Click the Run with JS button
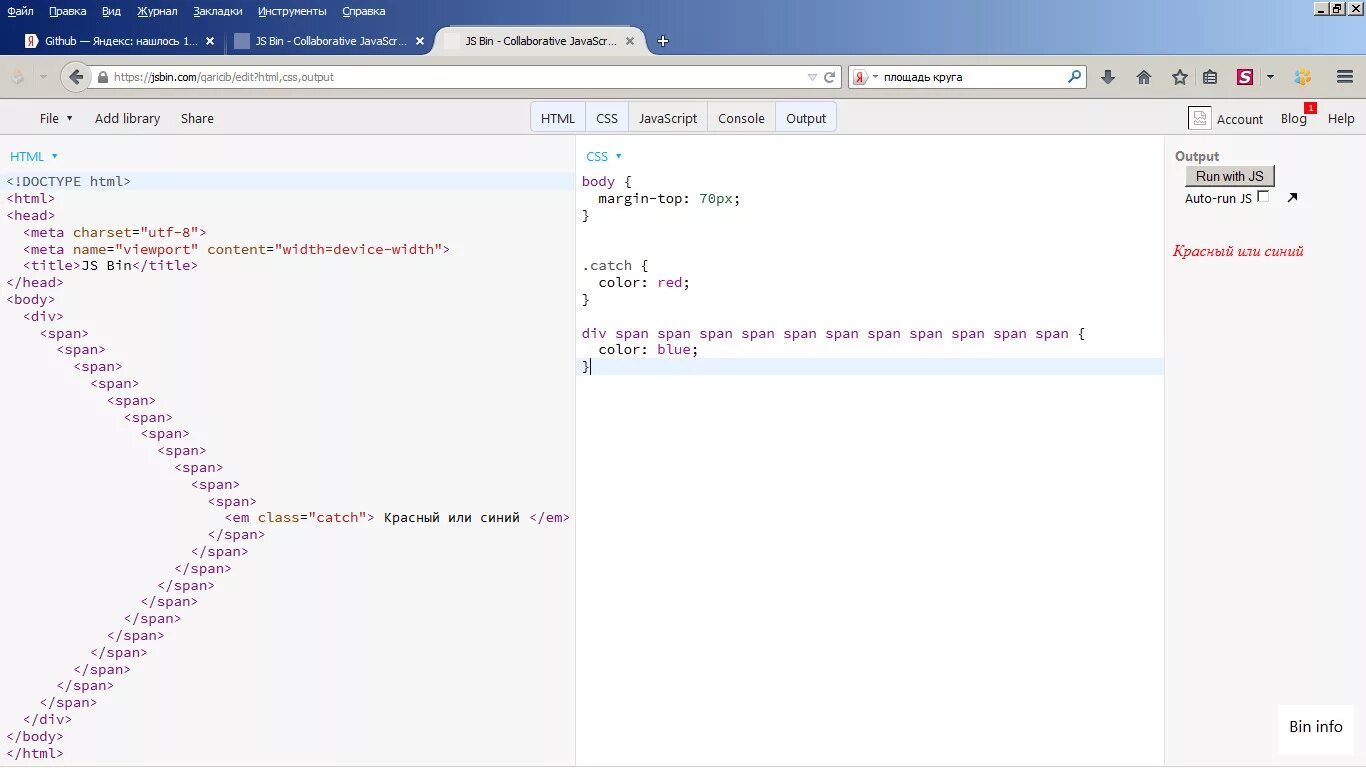The height and width of the screenshot is (768, 1366). pyautogui.click(x=1230, y=176)
